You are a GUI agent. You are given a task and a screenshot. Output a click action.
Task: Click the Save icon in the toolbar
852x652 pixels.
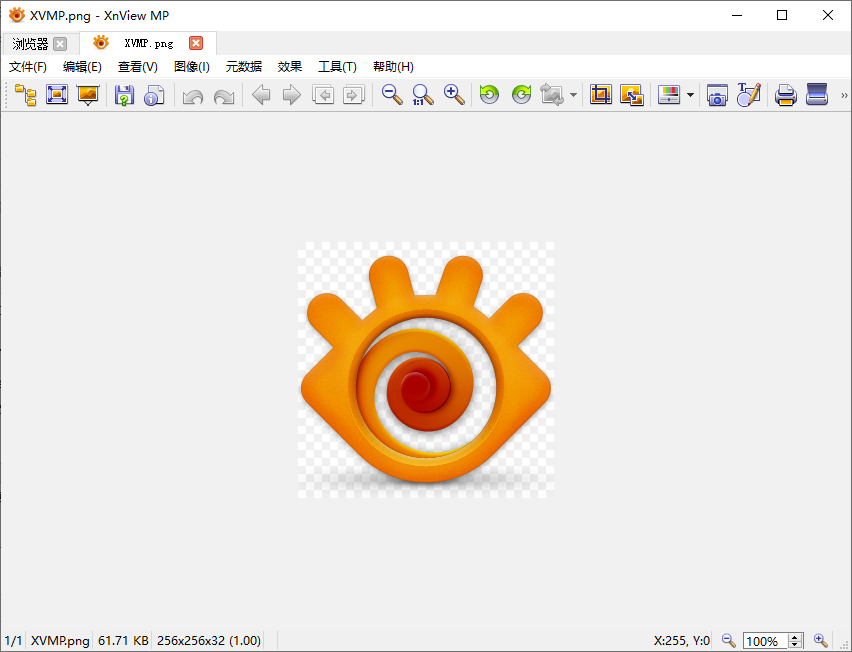pyautogui.click(x=122, y=94)
